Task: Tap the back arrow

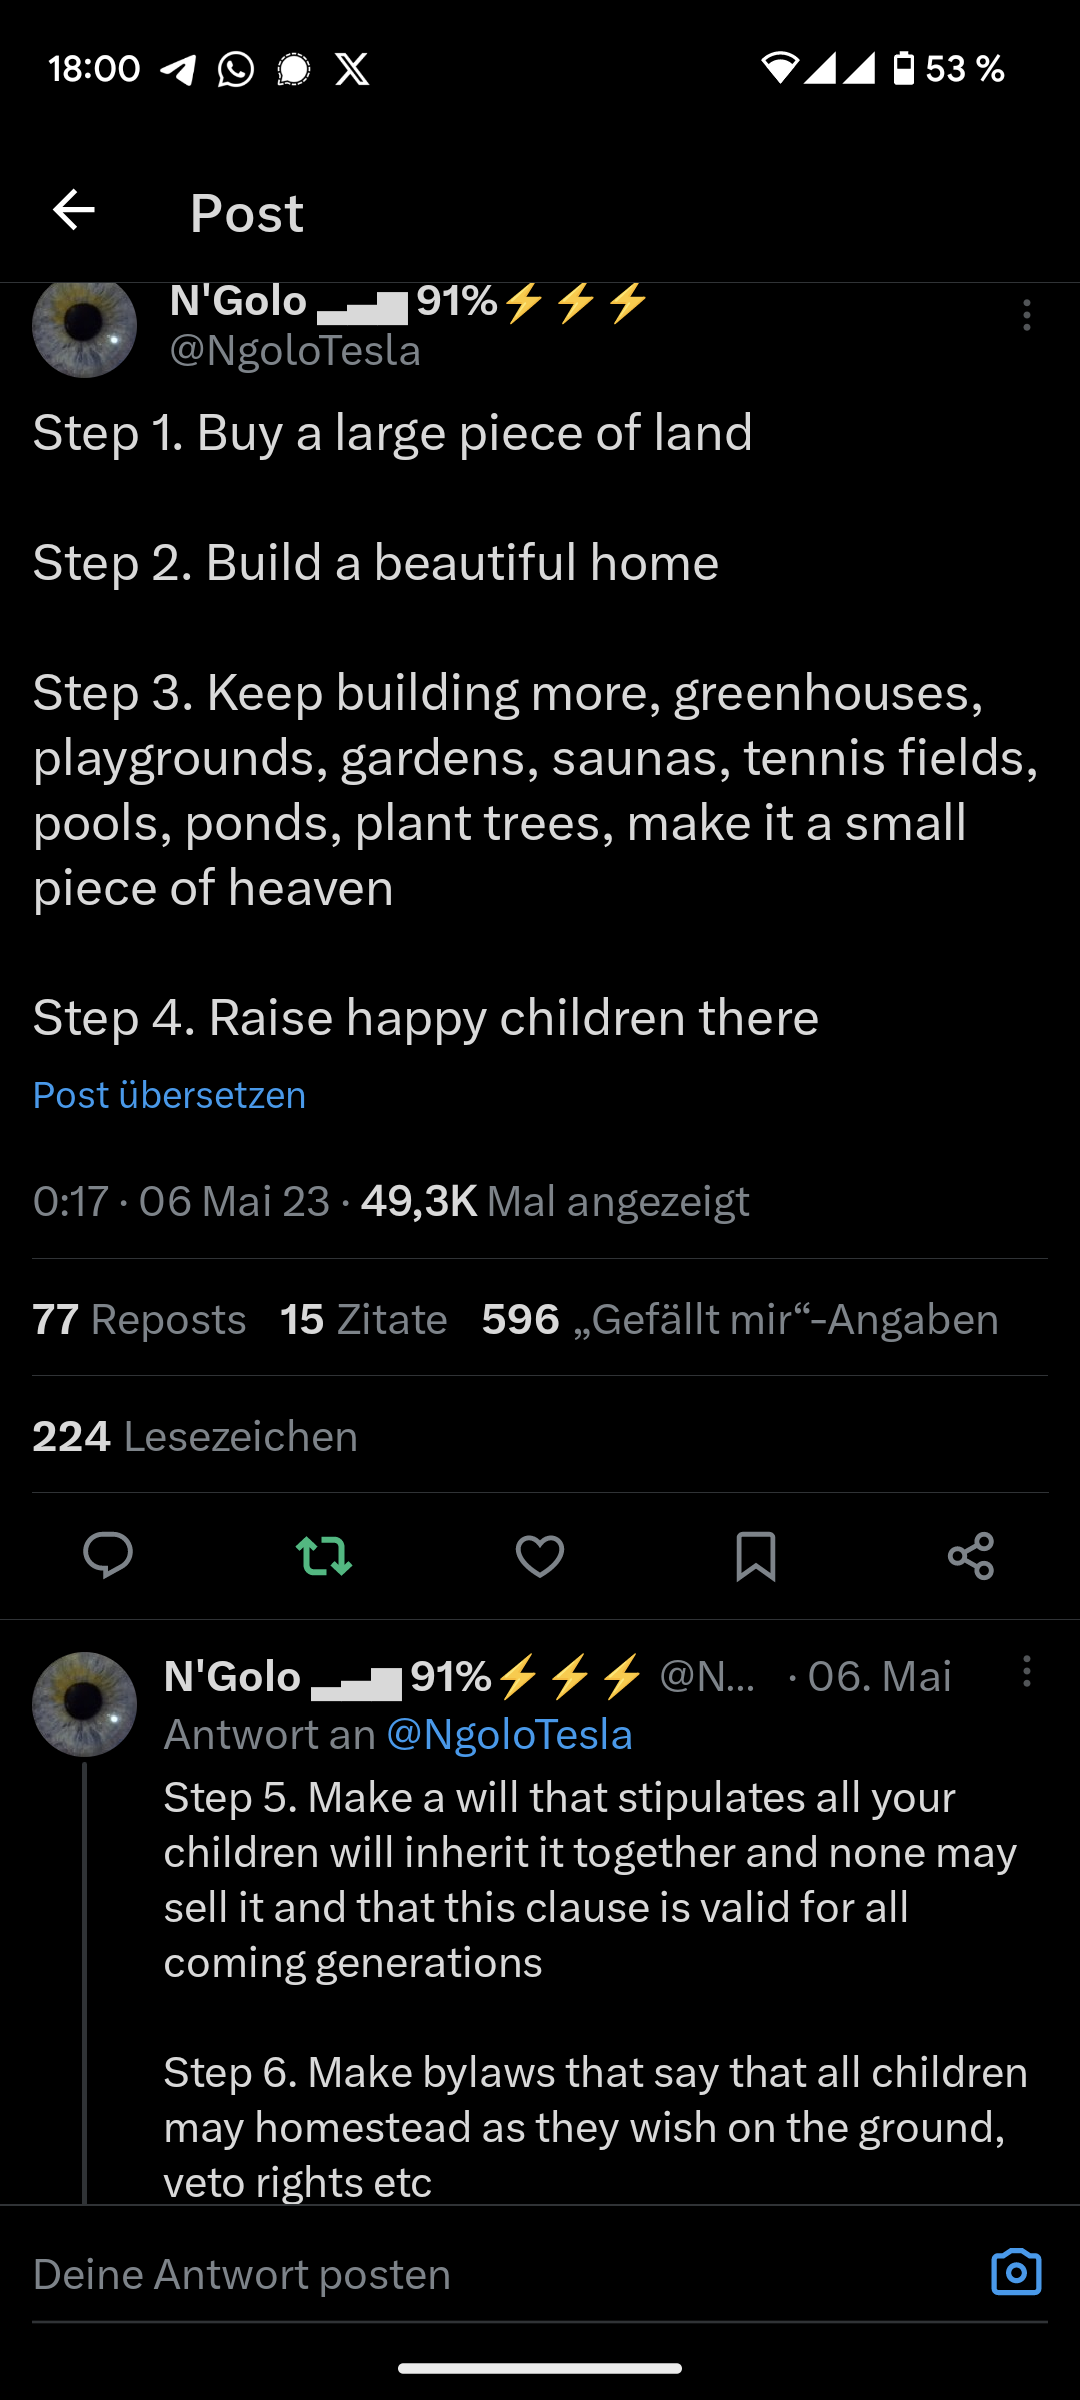Action: pos(74,211)
